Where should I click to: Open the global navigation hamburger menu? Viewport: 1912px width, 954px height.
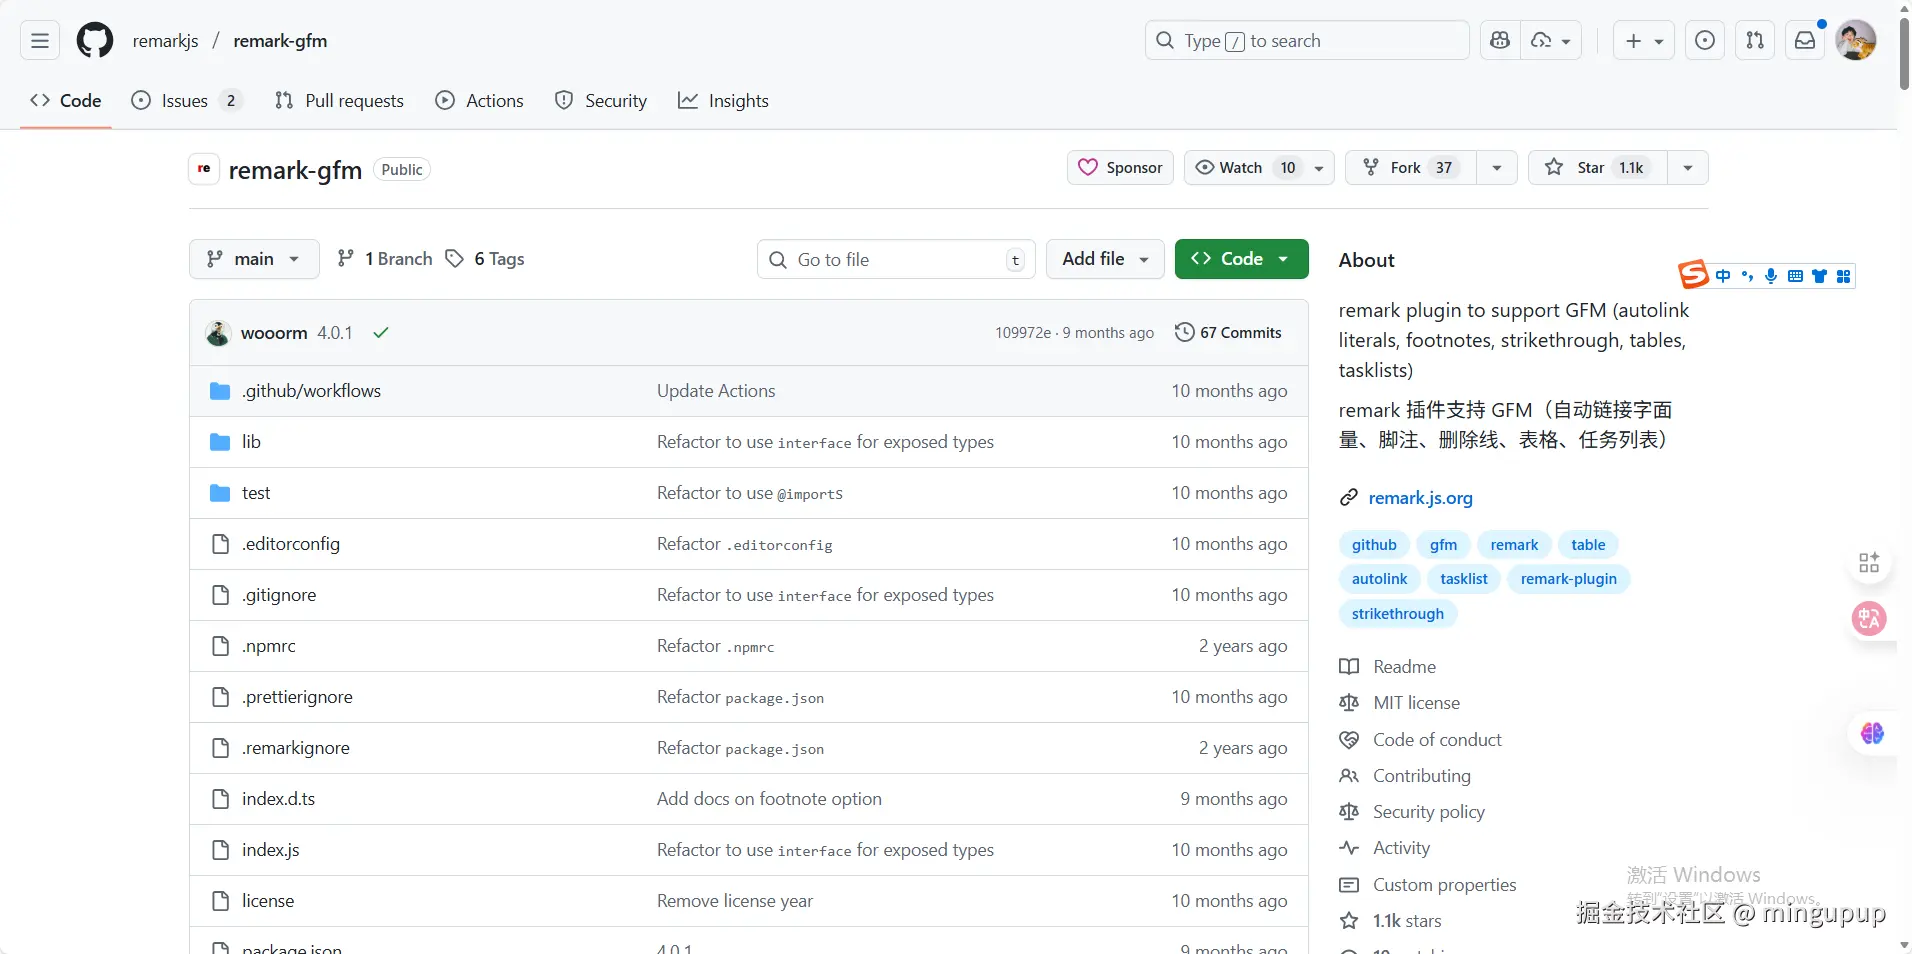pyautogui.click(x=40, y=41)
